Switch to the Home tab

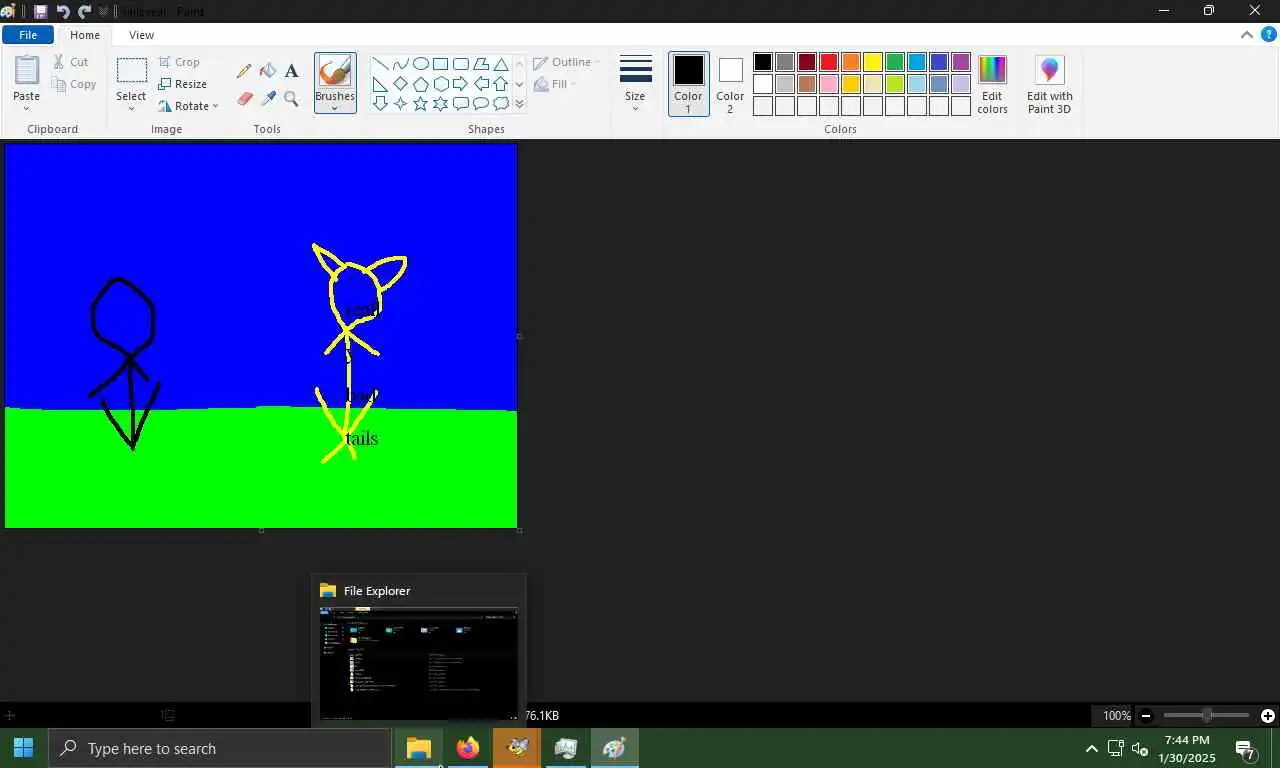pyautogui.click(x=85, y=35)
